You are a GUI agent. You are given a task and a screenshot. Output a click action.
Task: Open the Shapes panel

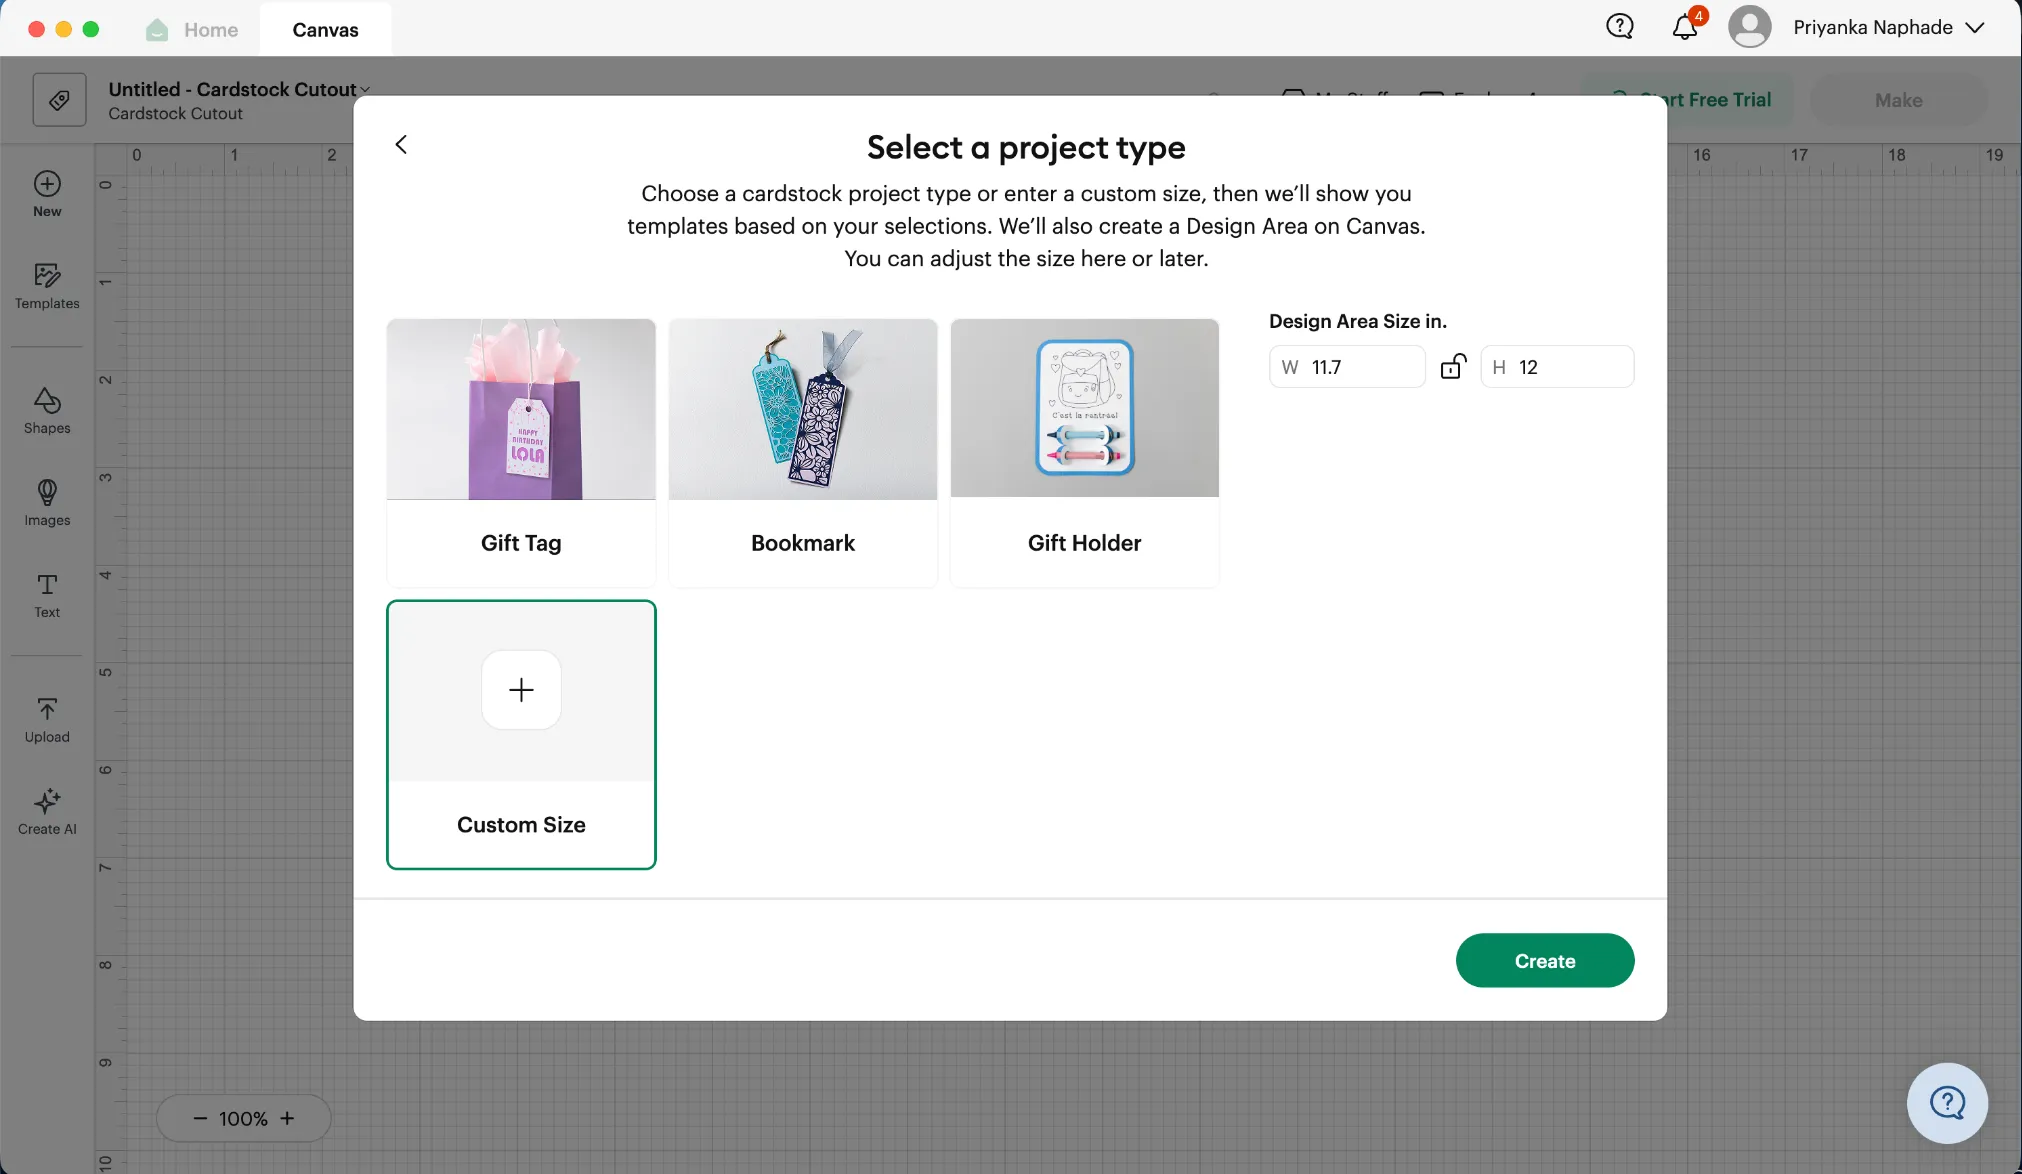(47, 411)
